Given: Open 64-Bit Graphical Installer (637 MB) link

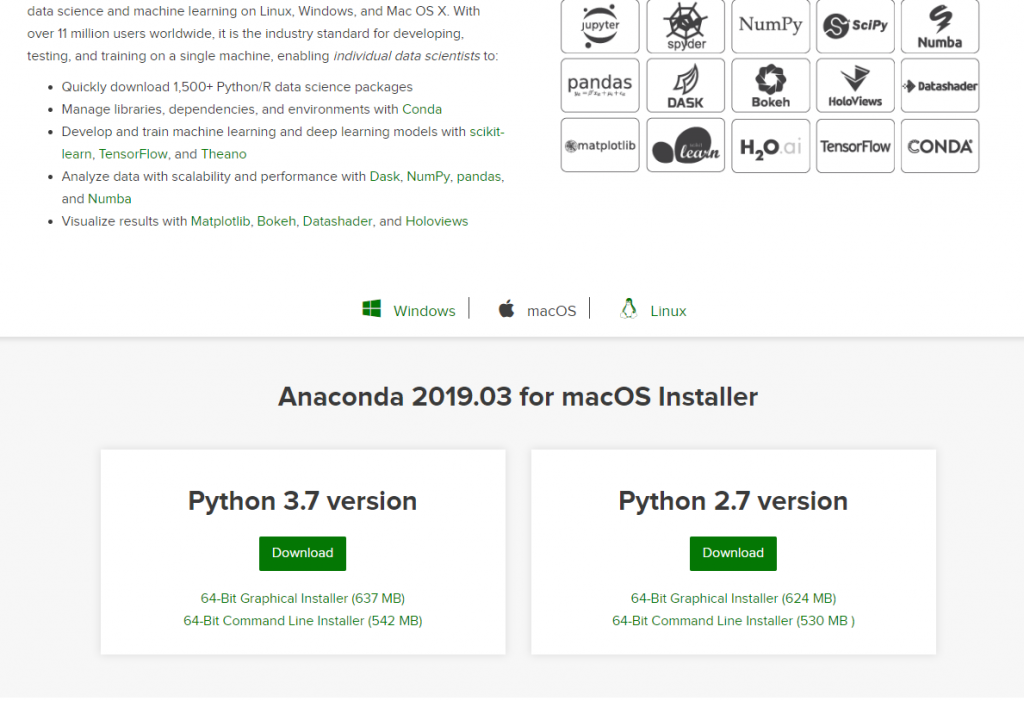Looking at the screenshot, I should pyautogui.click(x=302, y=598).
